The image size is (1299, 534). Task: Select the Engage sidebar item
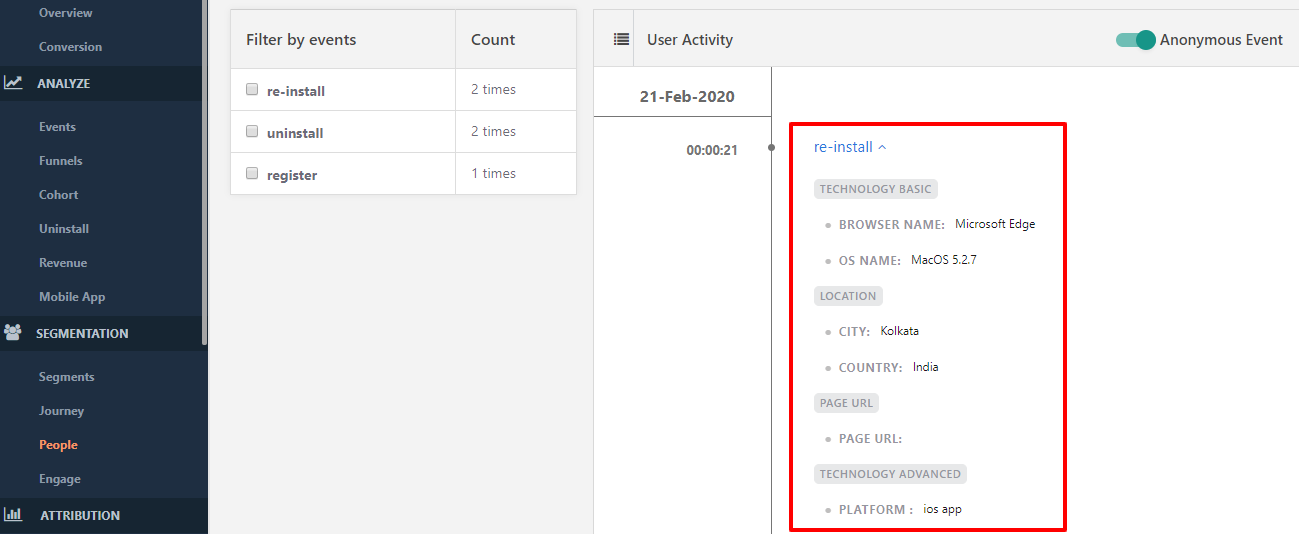60,479
